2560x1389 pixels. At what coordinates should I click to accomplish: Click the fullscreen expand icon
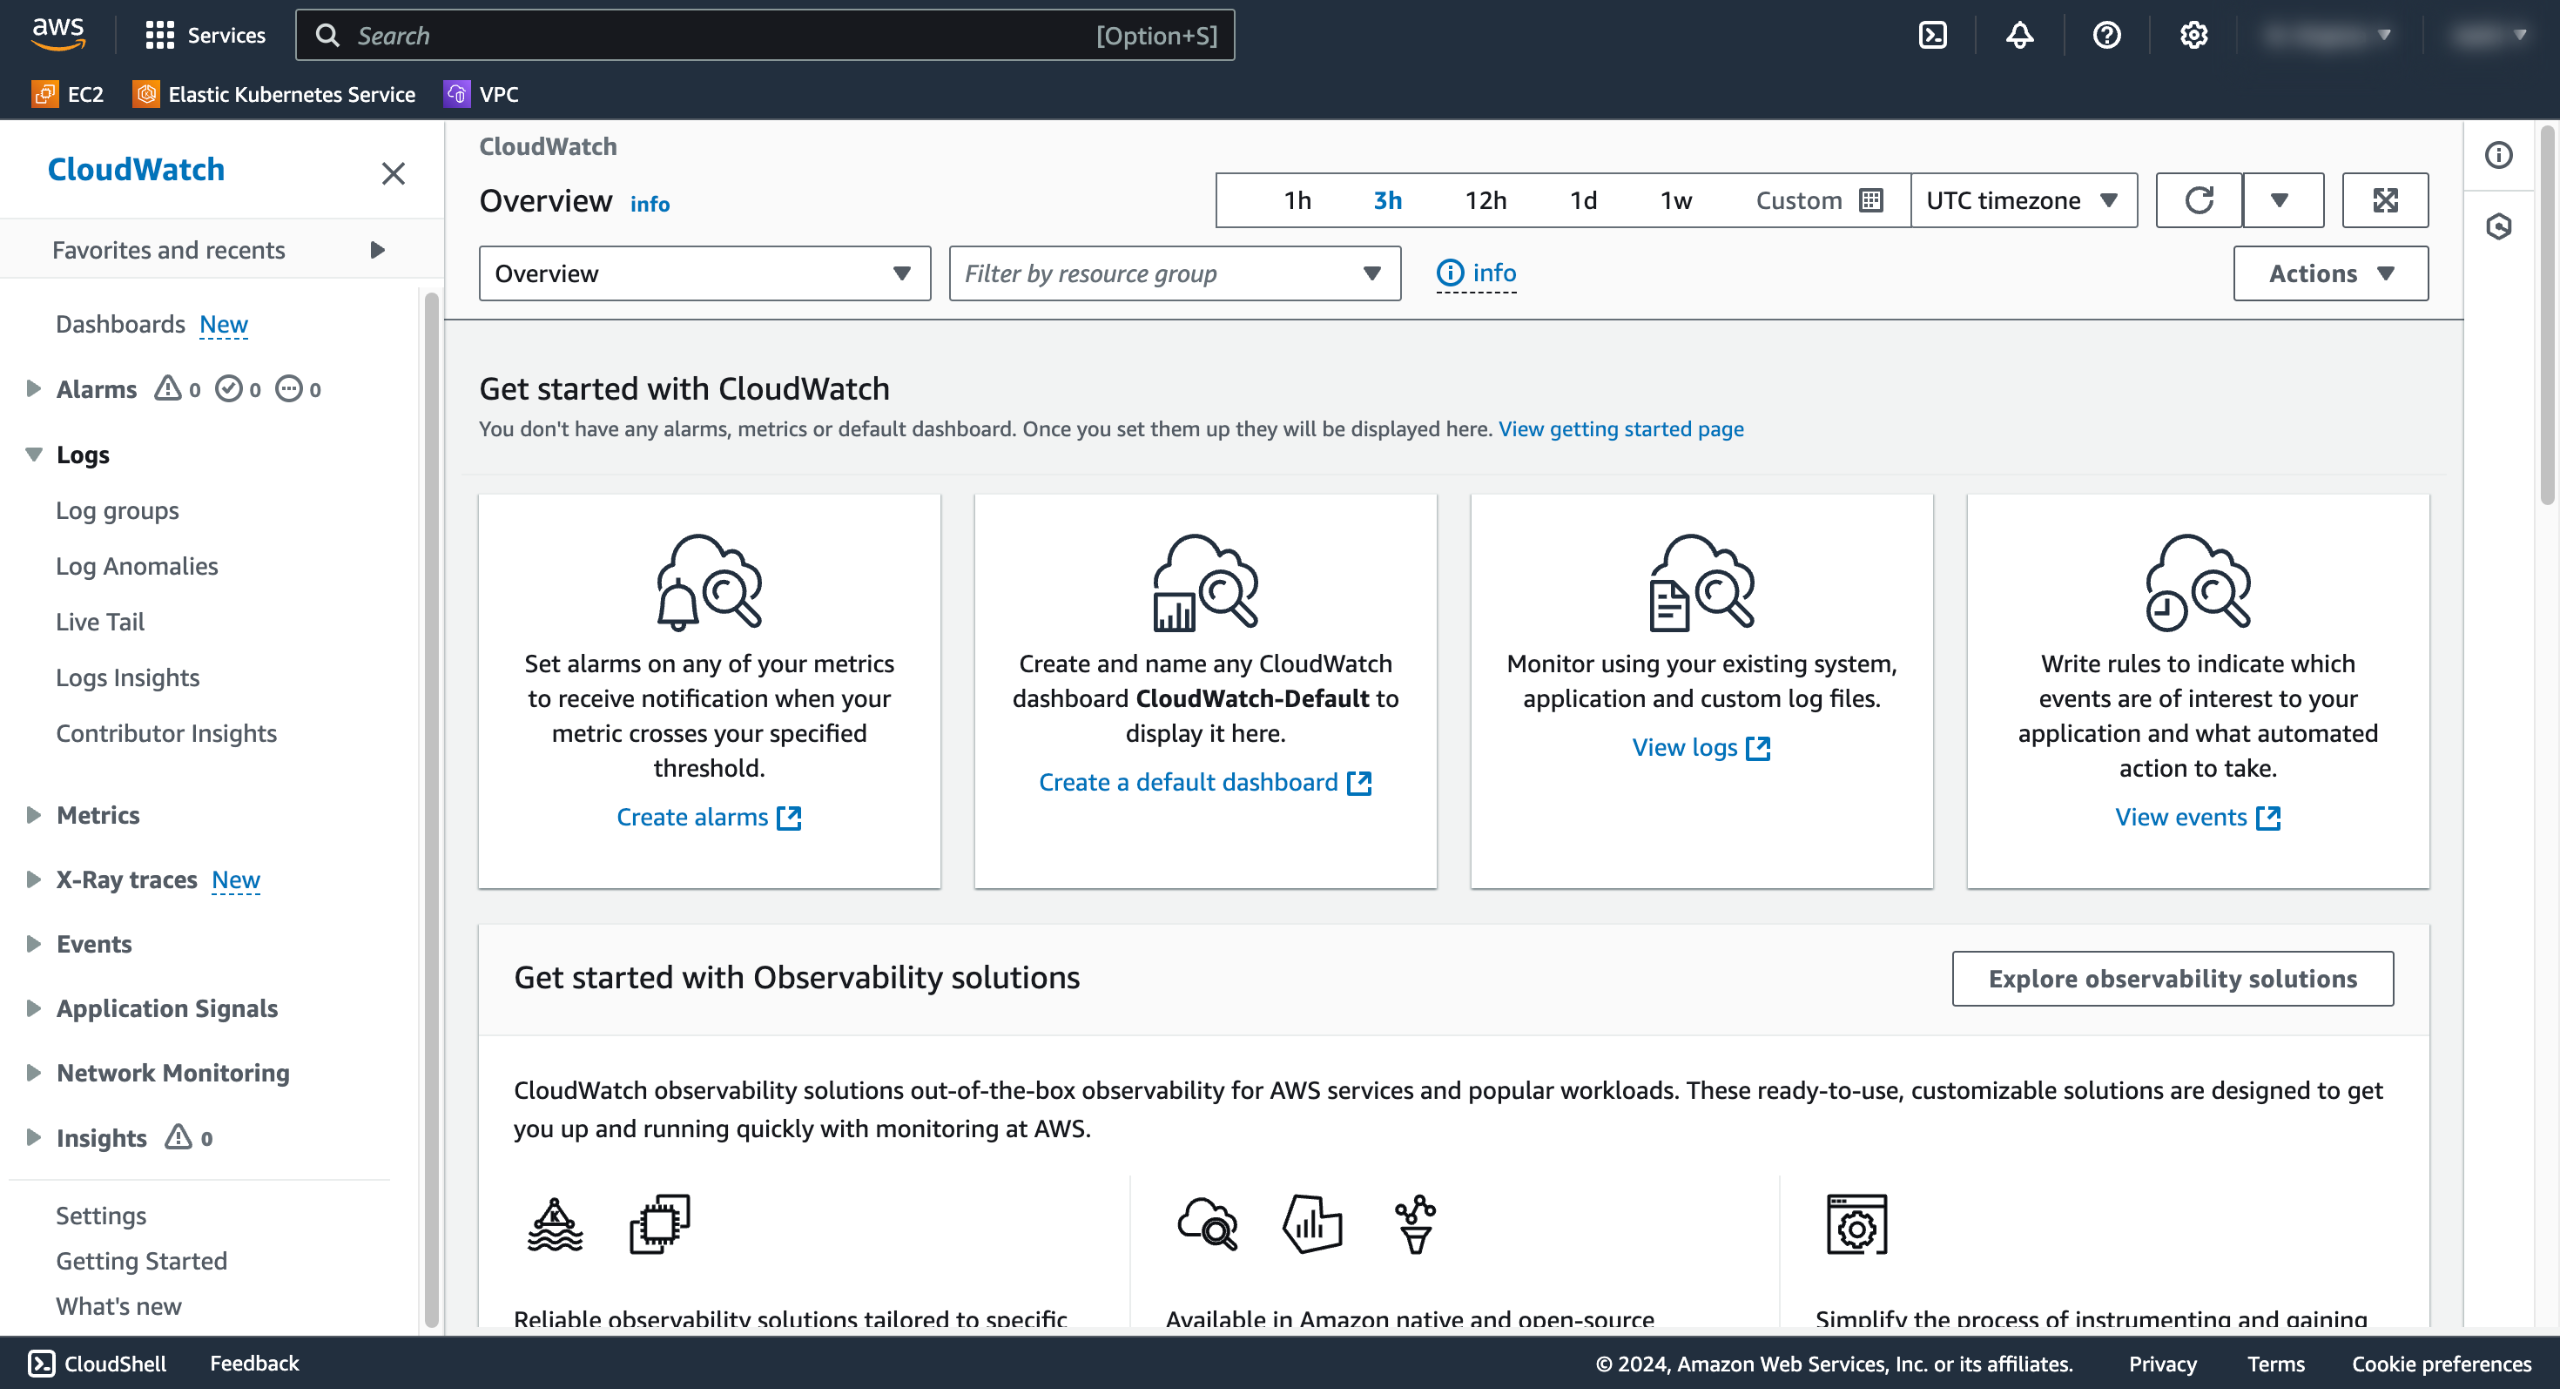(x=2385, y=200)
